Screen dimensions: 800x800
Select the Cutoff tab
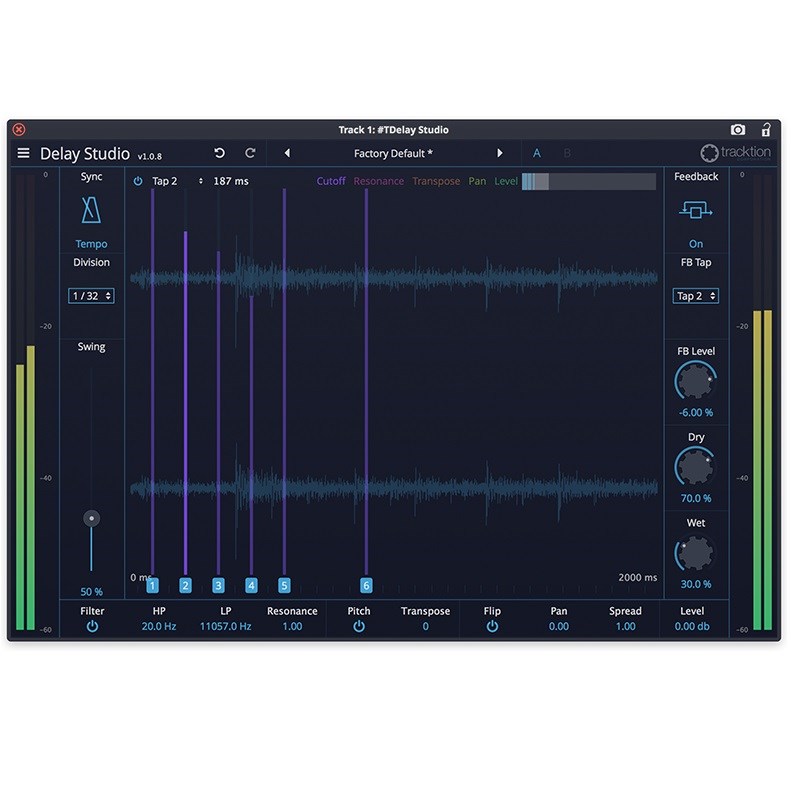pyautogui.click(x=331, y=181)
